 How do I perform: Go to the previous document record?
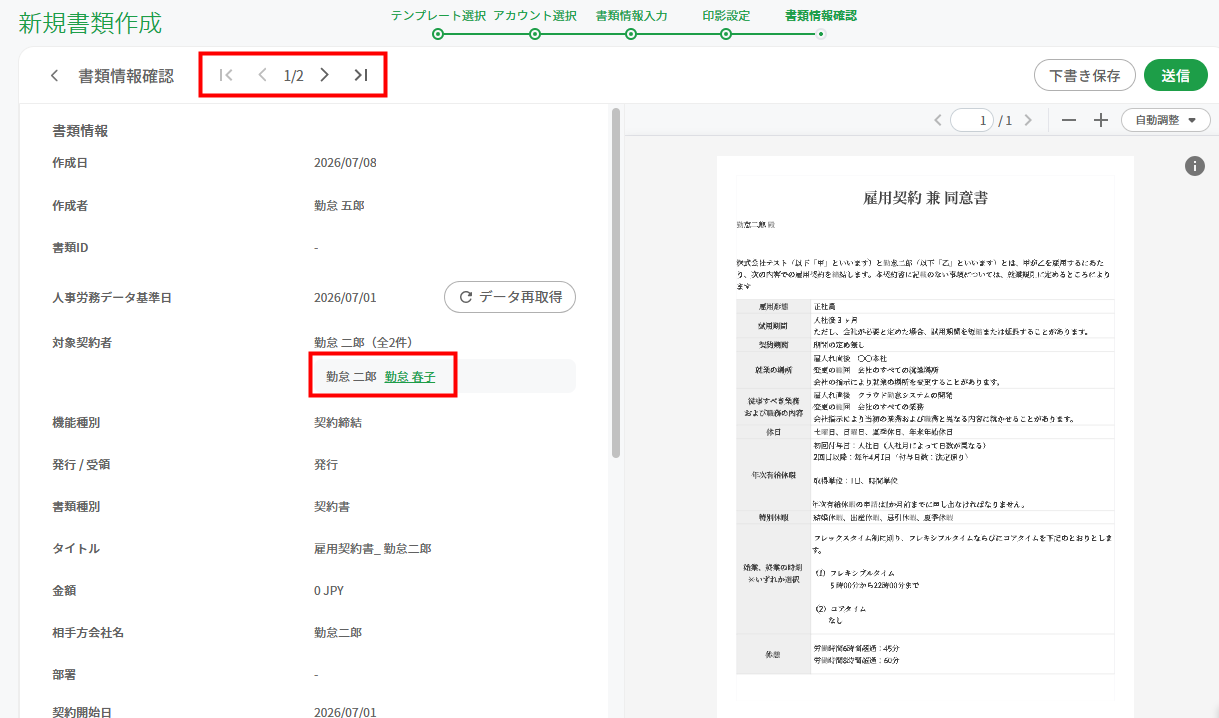tap(262, 75)
